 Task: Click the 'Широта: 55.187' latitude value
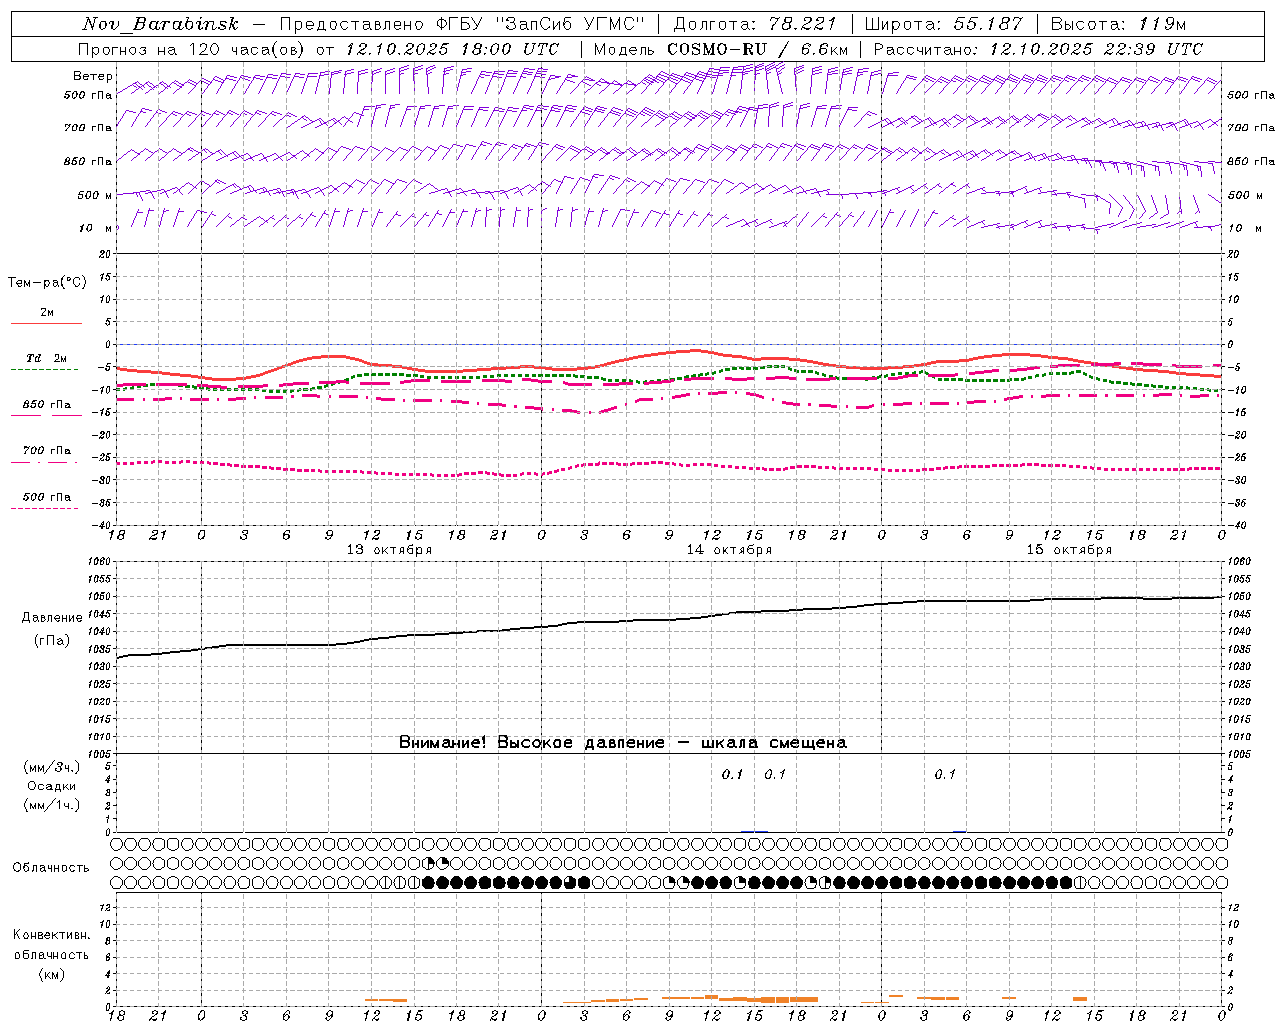(944, 24)
